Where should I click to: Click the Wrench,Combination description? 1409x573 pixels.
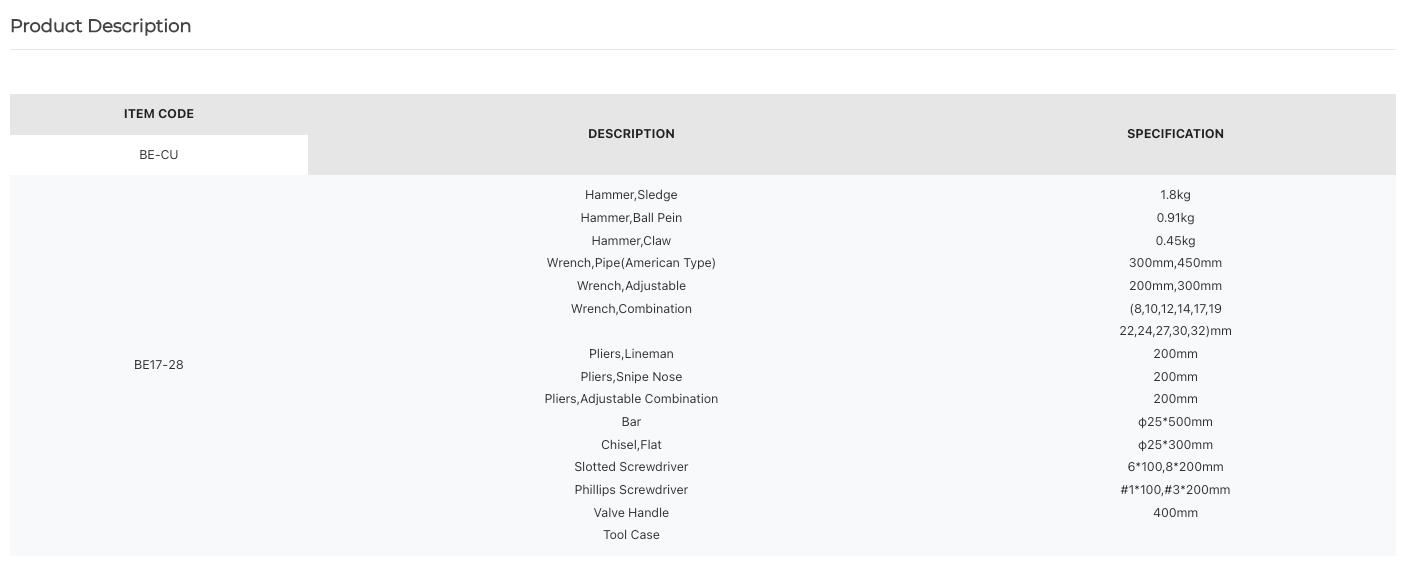(x=631, y=309)
